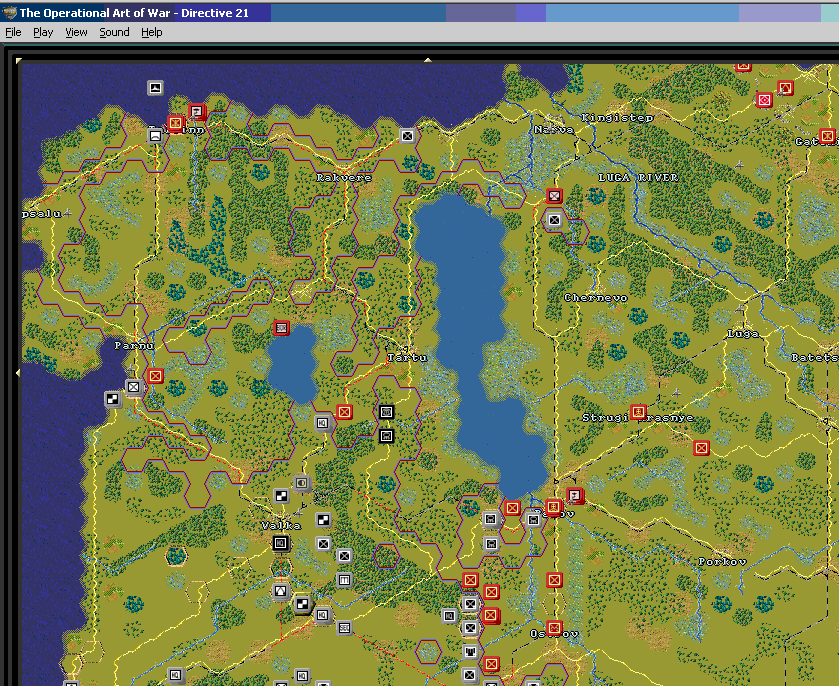Open the Help menu
This screenshot has height=686, width=839.
click(x=151, y=32)
